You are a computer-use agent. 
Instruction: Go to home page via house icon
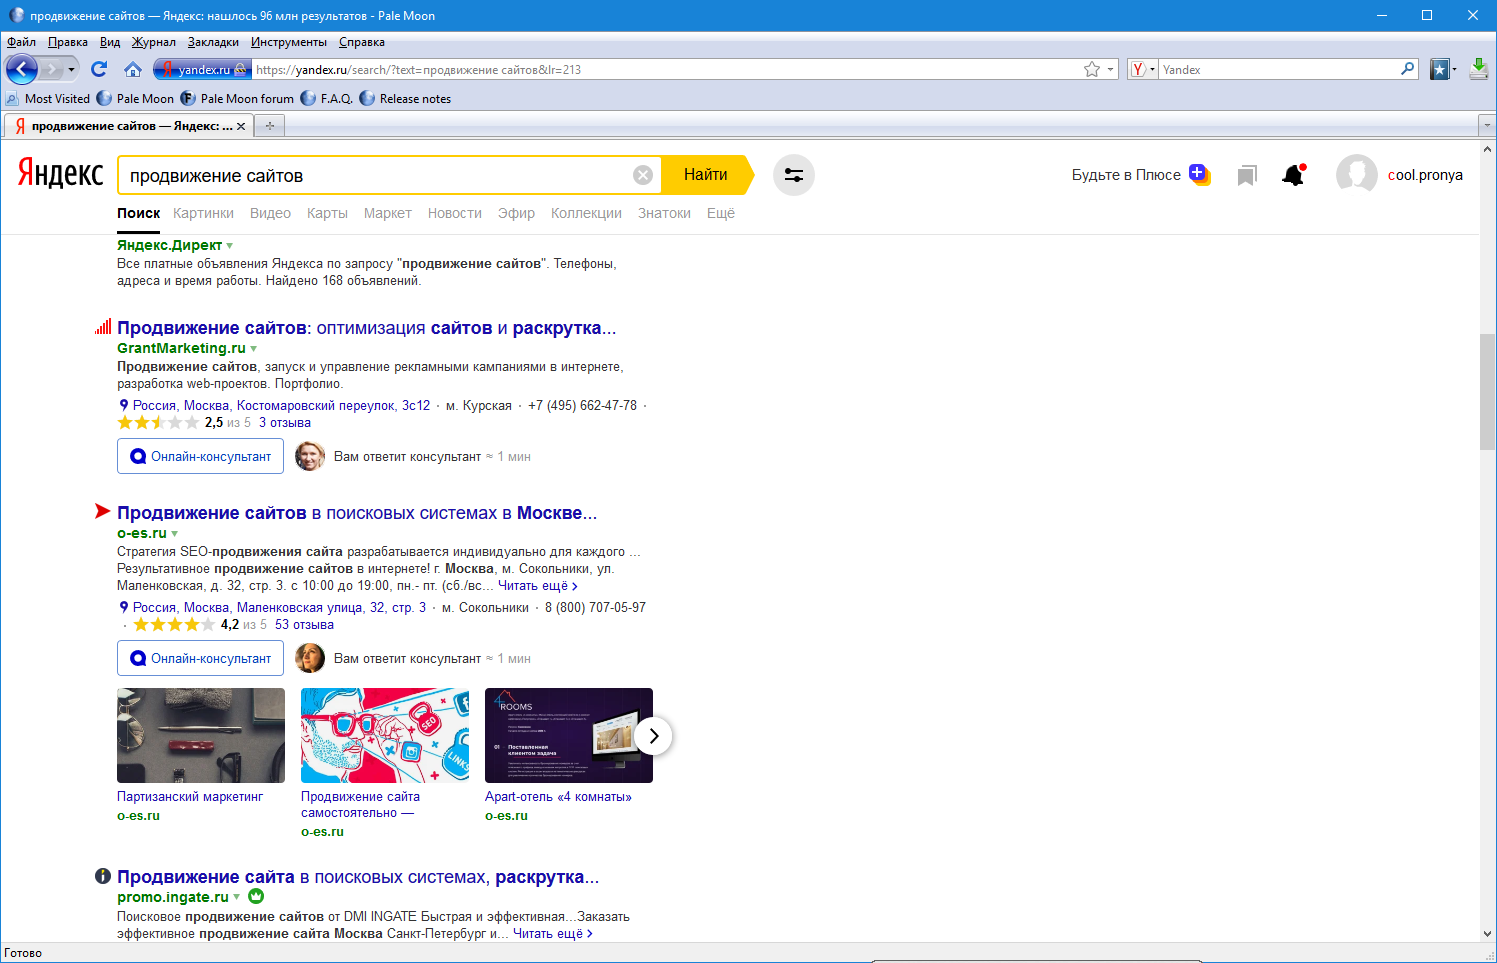click(x=133, y=69)
